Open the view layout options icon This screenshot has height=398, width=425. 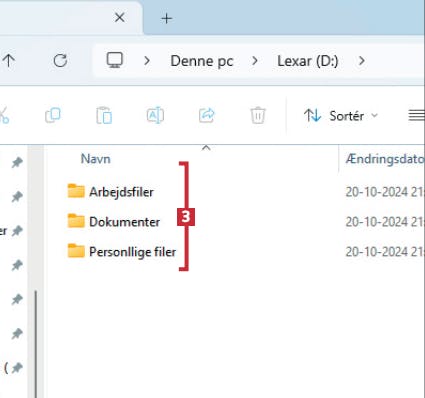pyautogui.click(x=417, y=116)
